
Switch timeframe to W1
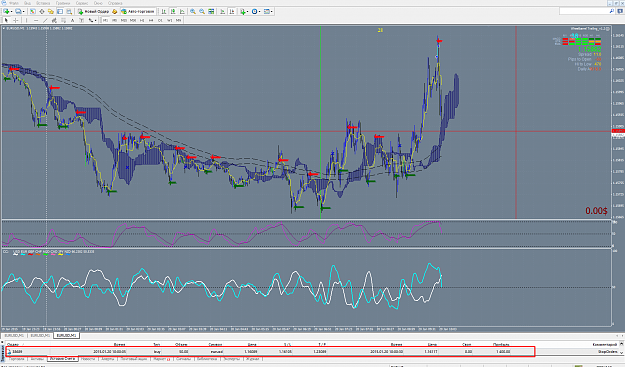pyautogui.click(x=169, y=20)
